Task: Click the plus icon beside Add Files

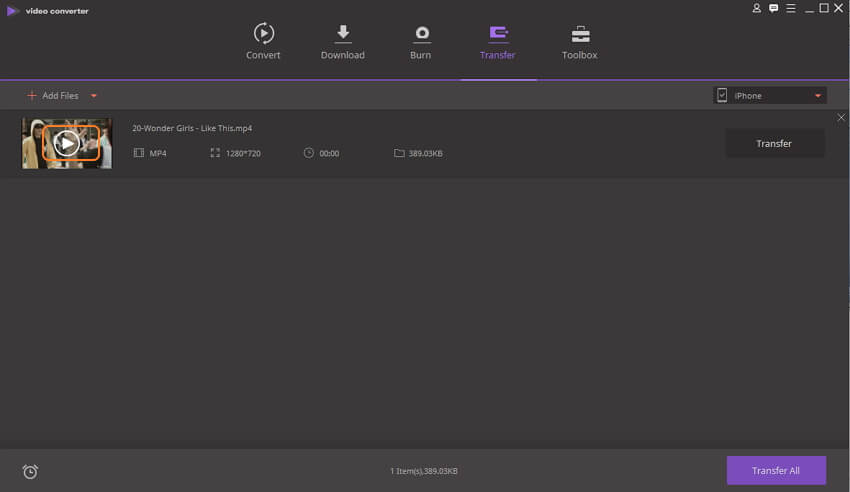Action: (32, 95)
